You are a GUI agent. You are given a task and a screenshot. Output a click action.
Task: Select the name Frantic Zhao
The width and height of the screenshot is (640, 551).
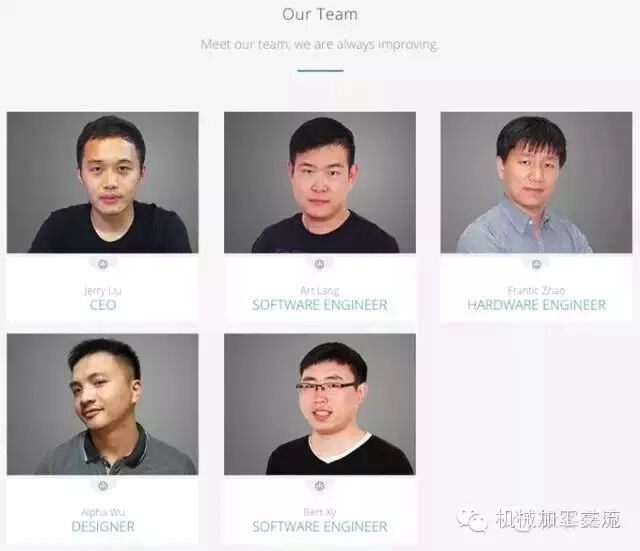(536, 291)
